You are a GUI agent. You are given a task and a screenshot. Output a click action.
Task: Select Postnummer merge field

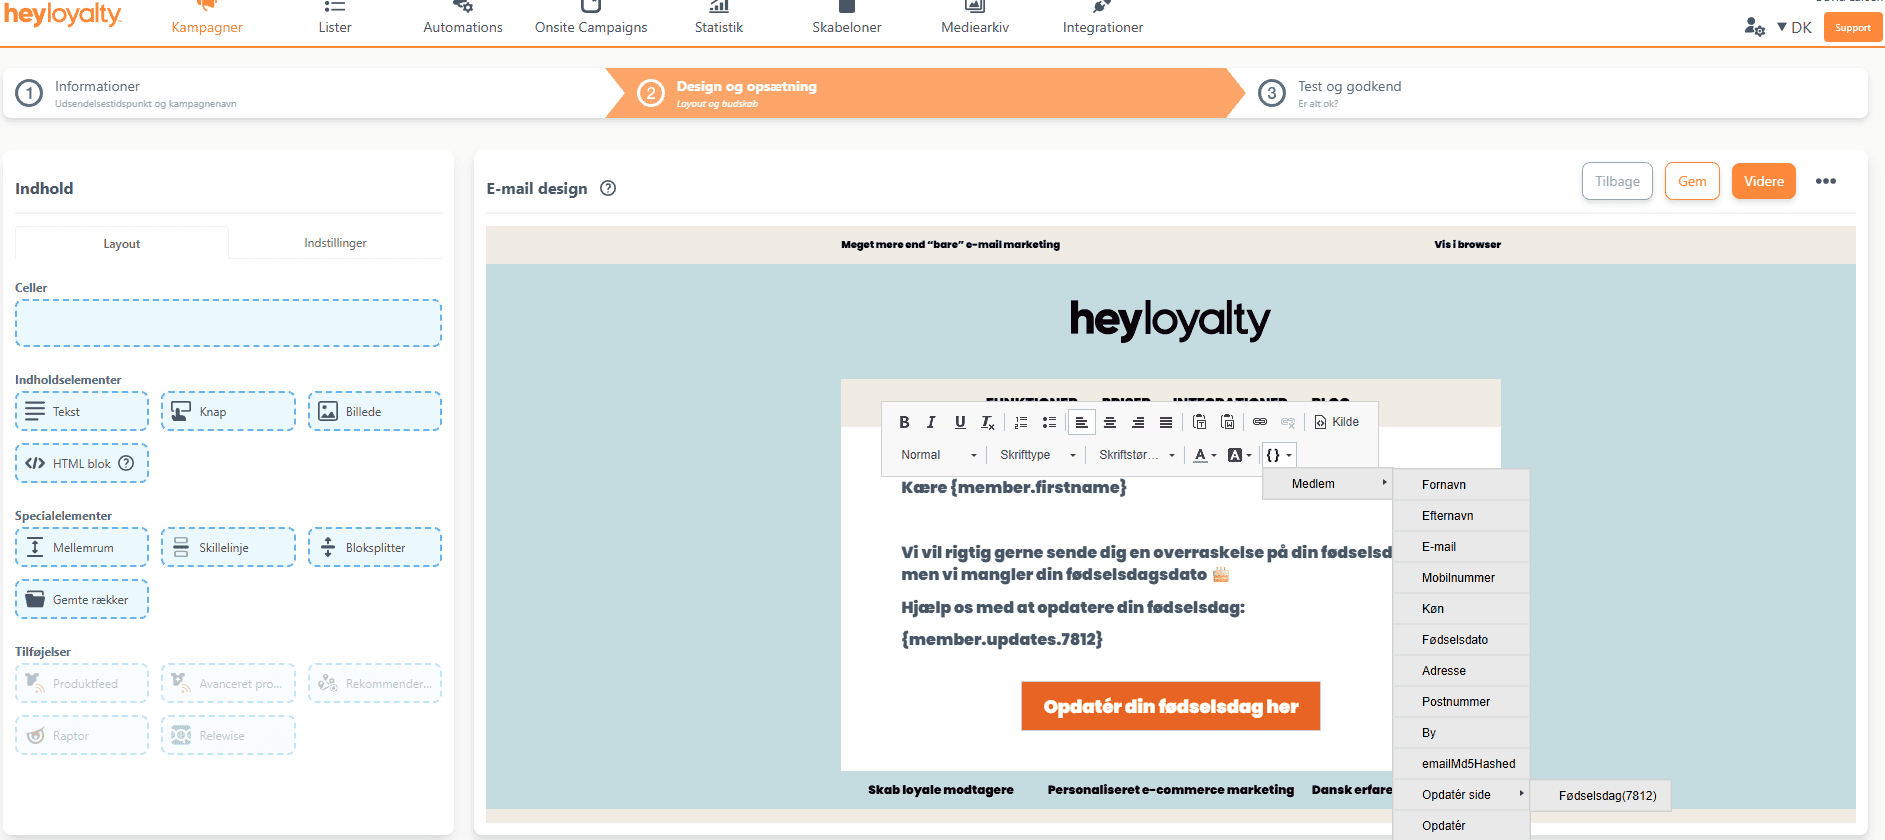(x=1461, y=702)
